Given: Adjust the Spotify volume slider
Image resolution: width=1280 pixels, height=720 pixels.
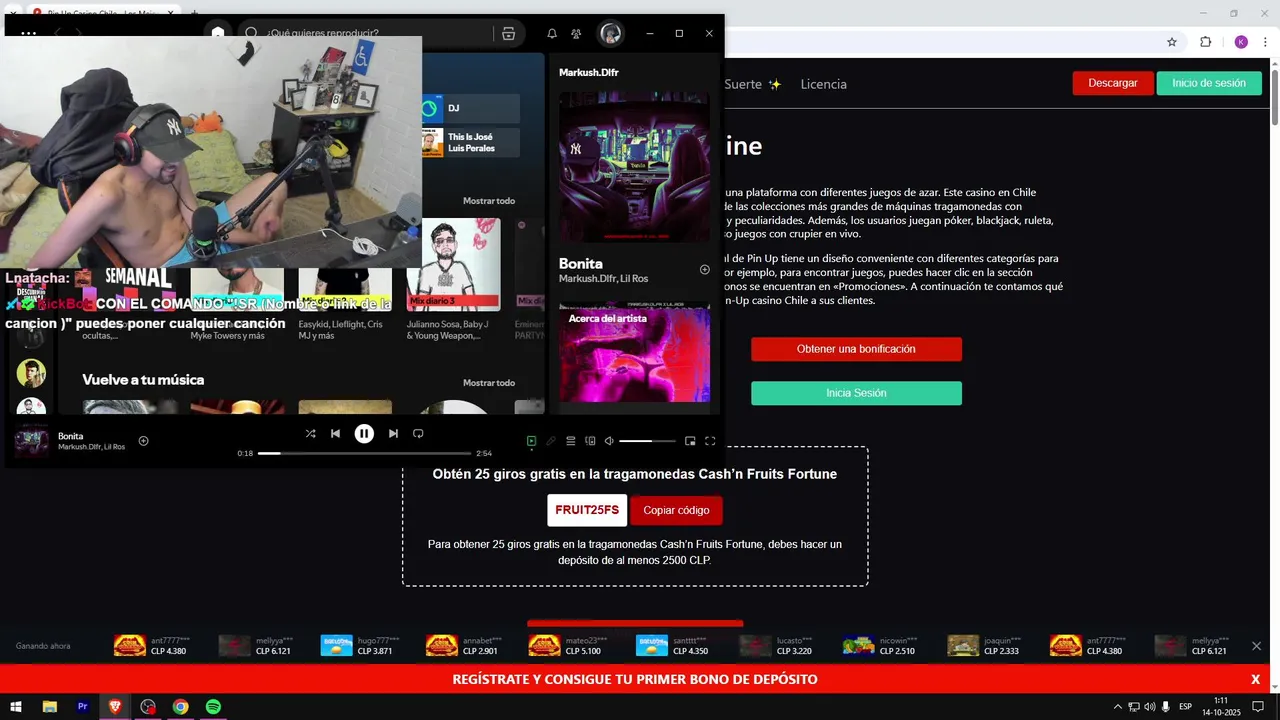Looking at the screenshot, I should click(x=647, y=441).
